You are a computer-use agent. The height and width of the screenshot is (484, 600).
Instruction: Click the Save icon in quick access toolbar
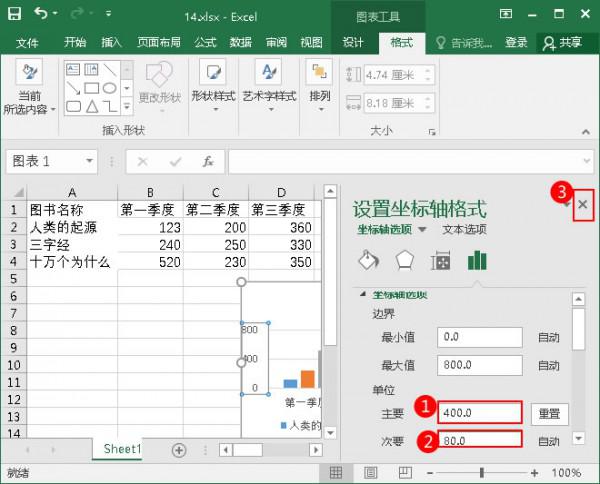[x=15, y=14]
